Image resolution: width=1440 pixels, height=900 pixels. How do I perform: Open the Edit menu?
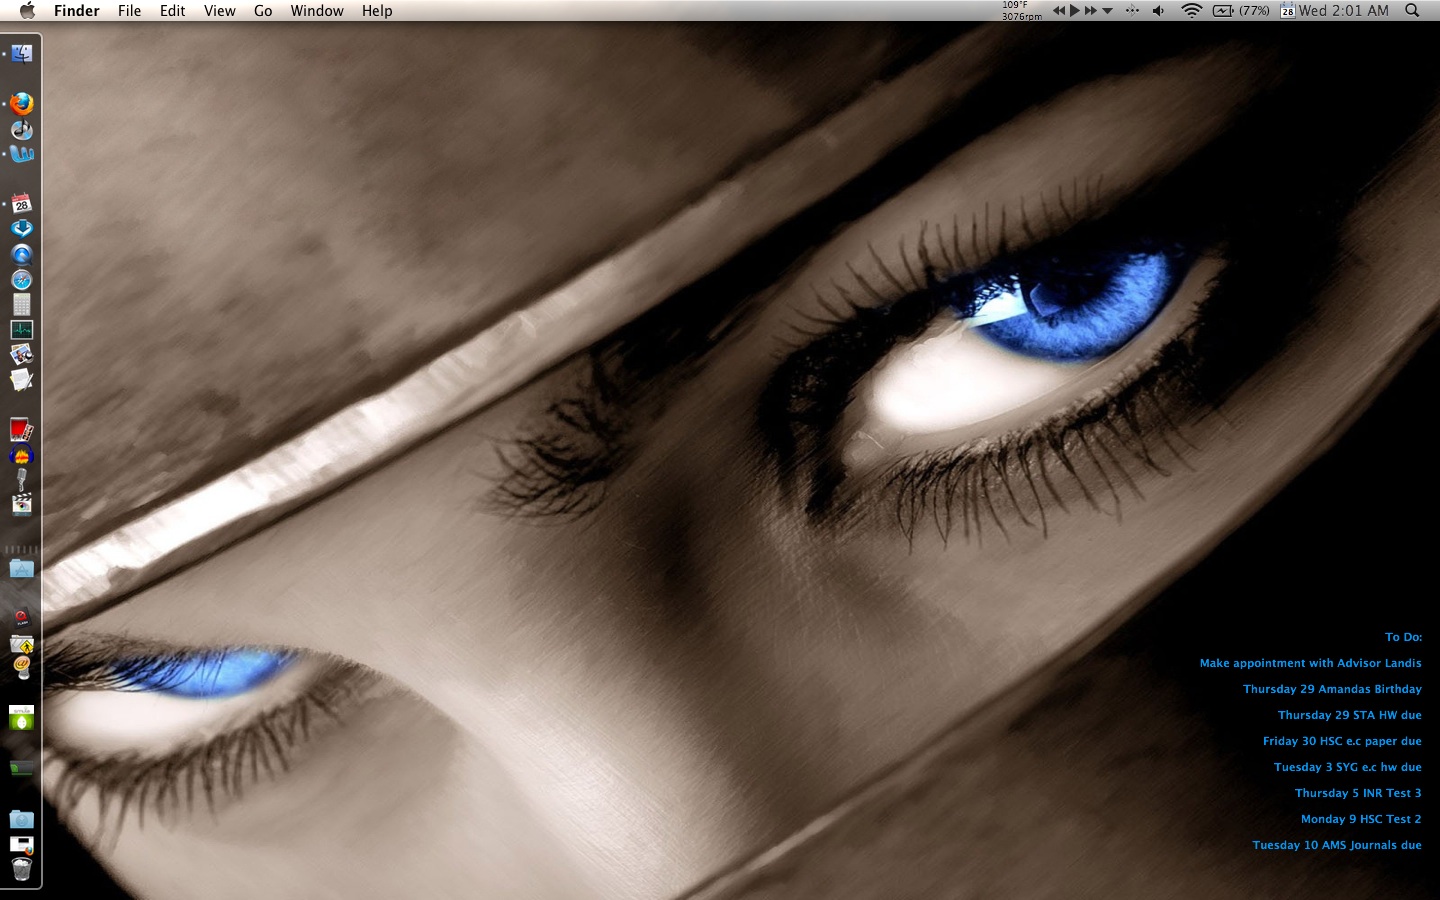pyautogui.click(x=172, y=10)
